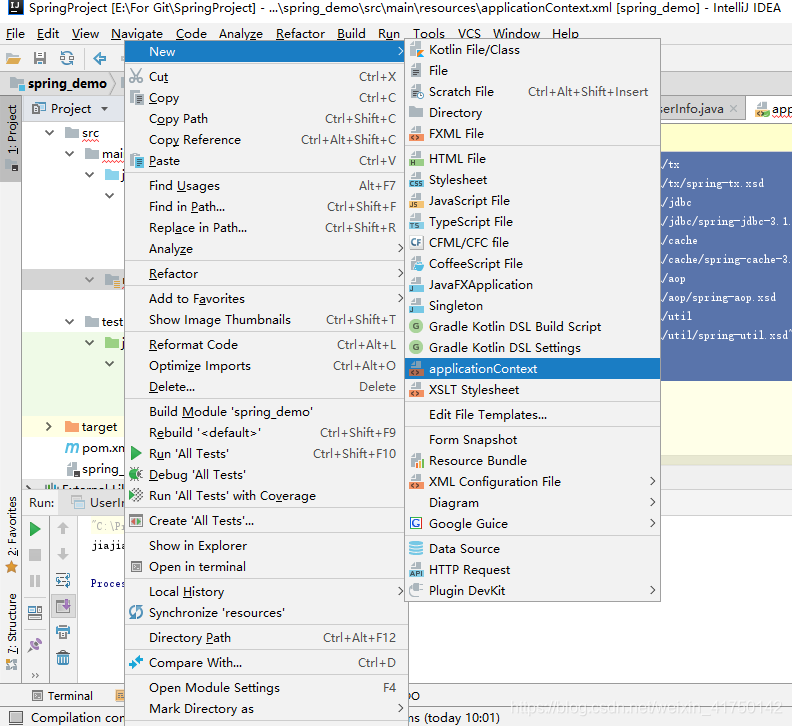Open the Tools menu
The height and width of the screenshot is (726, 792).
pos(429,34)
